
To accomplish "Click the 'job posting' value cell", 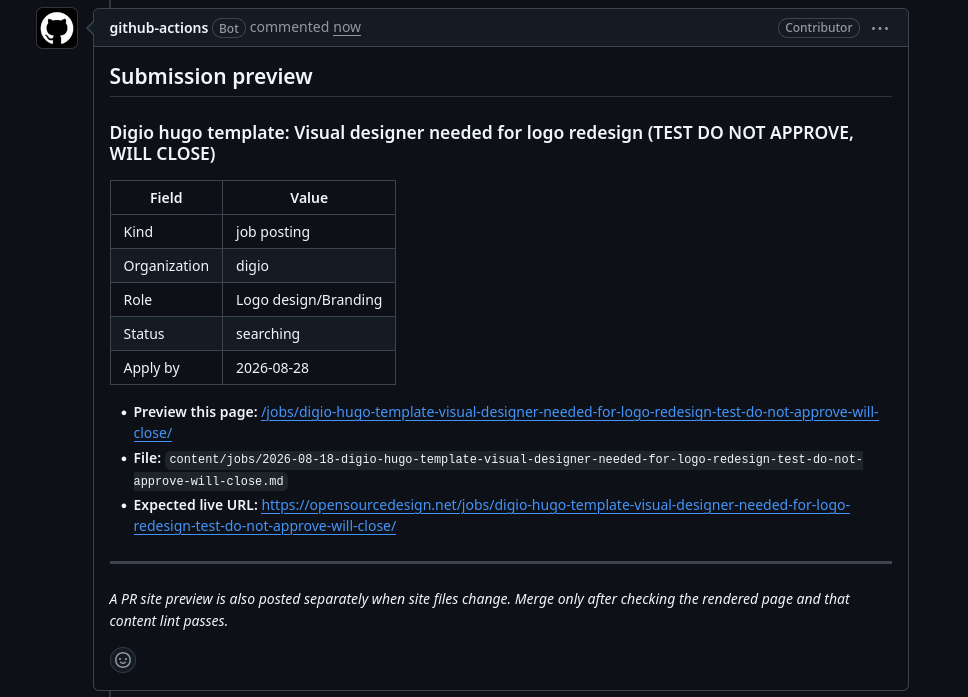I will [309, 232].
